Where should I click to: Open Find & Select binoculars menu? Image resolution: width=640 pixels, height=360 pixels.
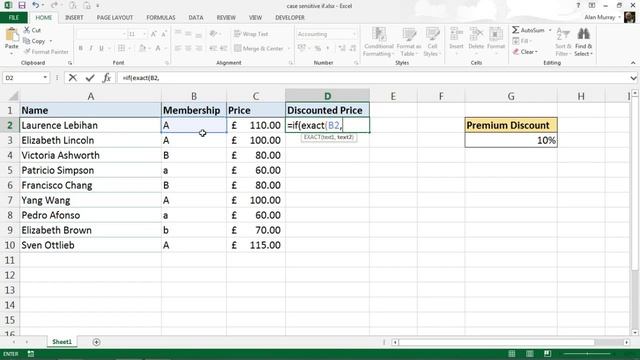(x=583, y=42)
